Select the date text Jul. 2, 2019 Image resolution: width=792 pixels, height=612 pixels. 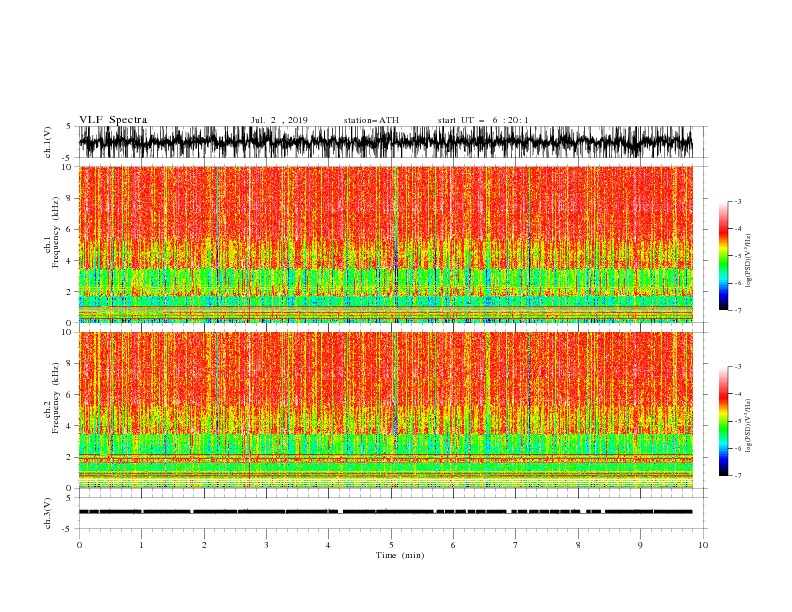coord(279,120)
